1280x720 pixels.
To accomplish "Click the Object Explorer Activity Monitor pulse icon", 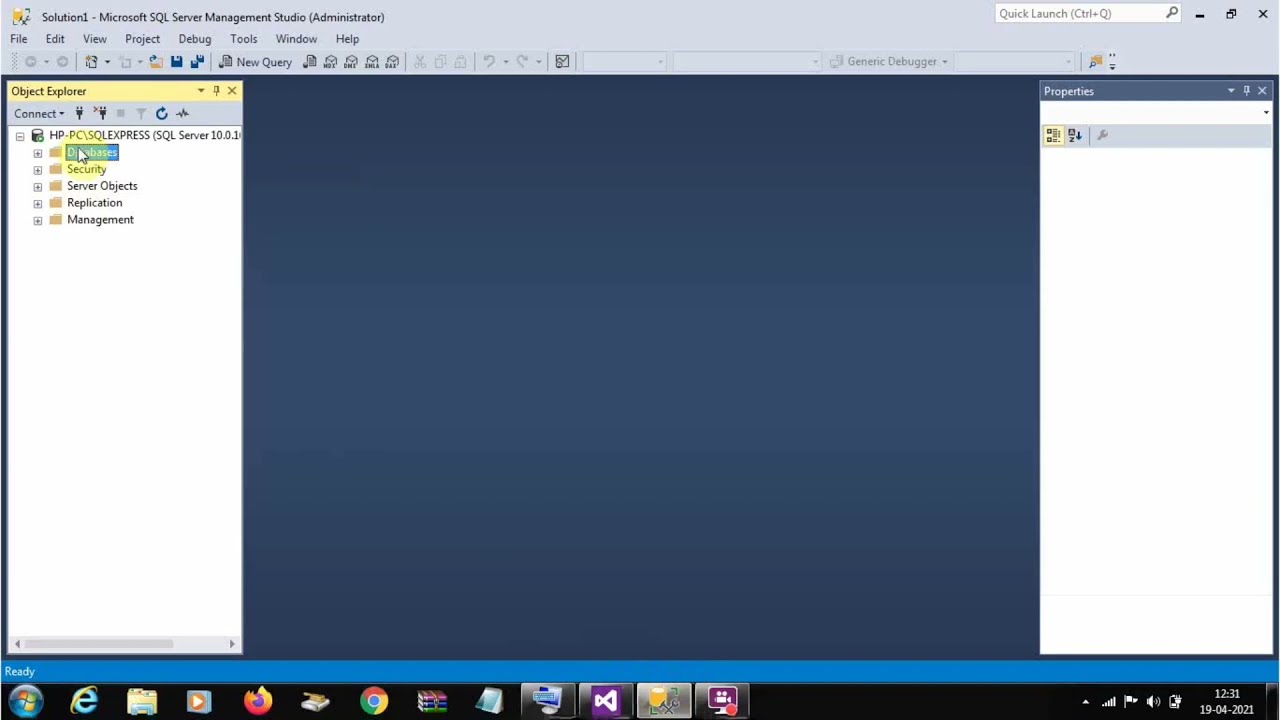I will tap(182, 113).
